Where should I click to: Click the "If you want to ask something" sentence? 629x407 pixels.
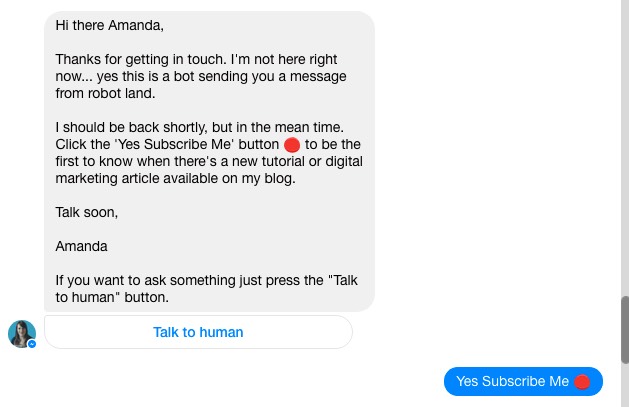[x=206, y=289]
